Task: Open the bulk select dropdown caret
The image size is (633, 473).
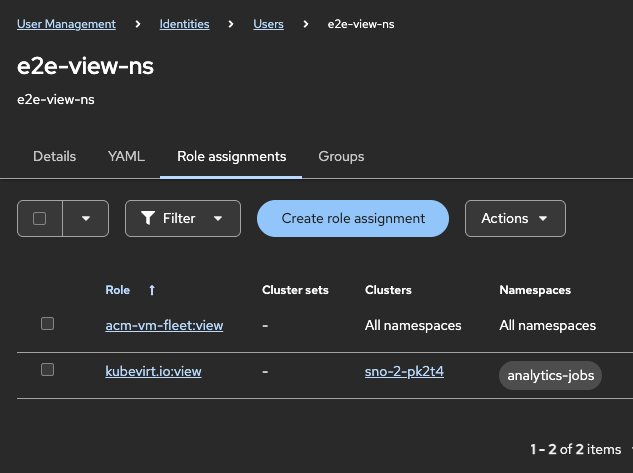Action: [85, 218]
